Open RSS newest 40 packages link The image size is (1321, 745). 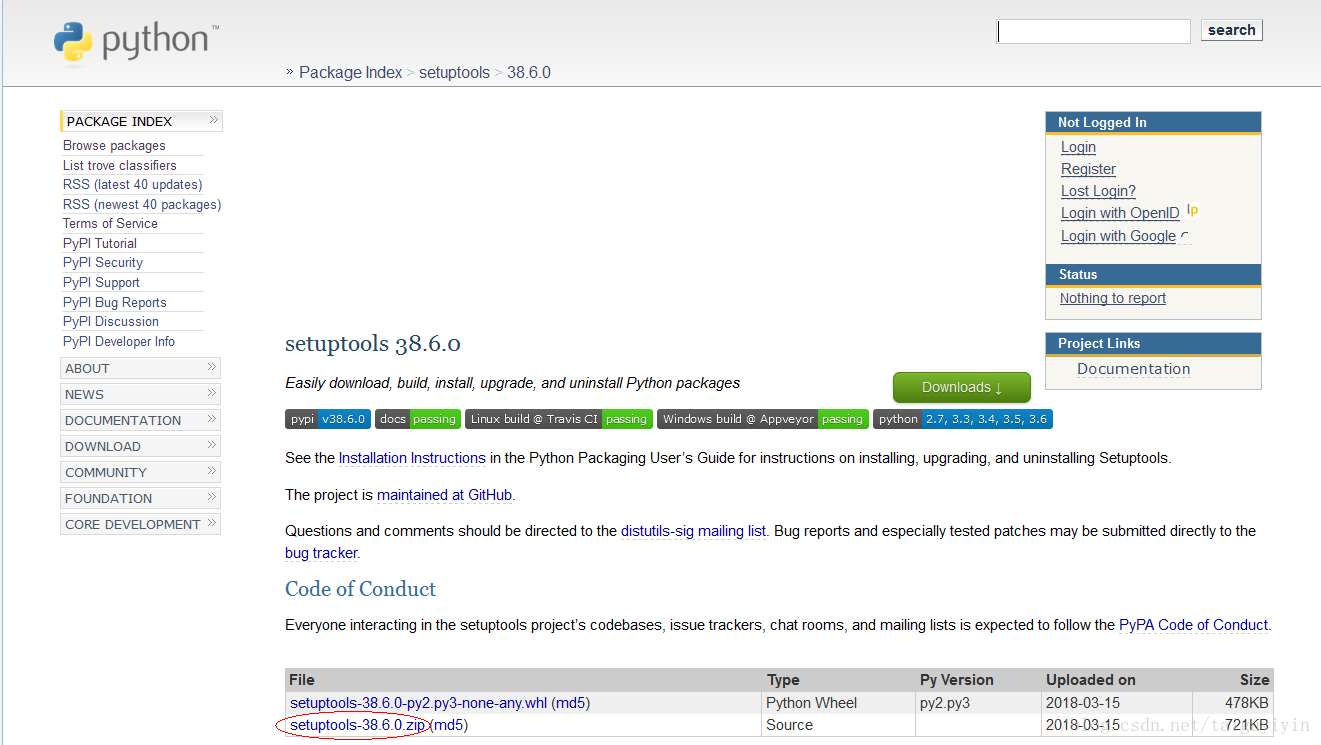142,204
